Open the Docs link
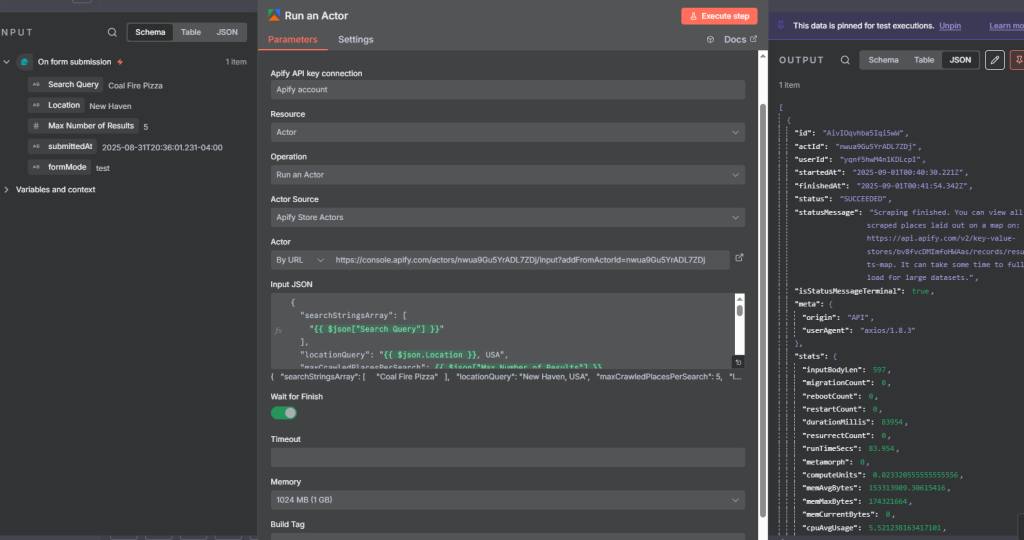The width and height of the screenshot is (1024, 540). 740,40
